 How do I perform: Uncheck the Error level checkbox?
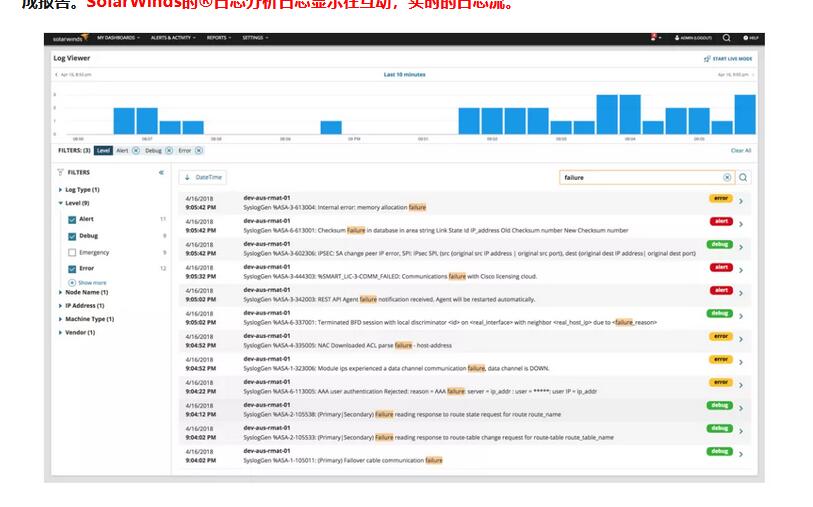(72, 269)
